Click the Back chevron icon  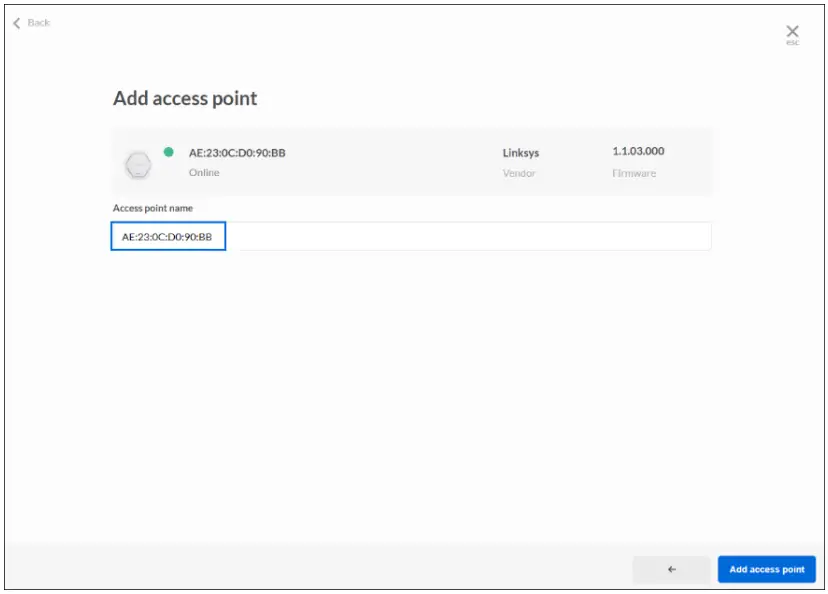16,23
